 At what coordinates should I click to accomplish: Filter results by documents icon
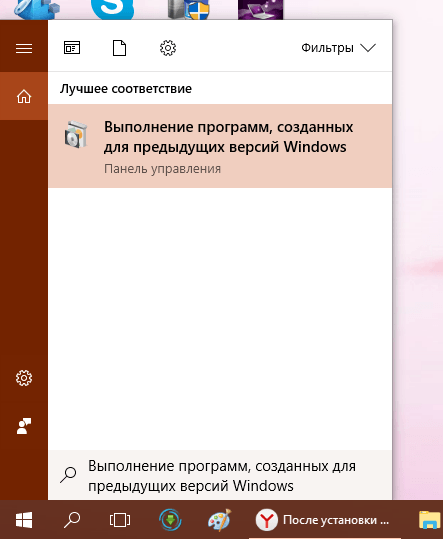[x=120, y=48]
